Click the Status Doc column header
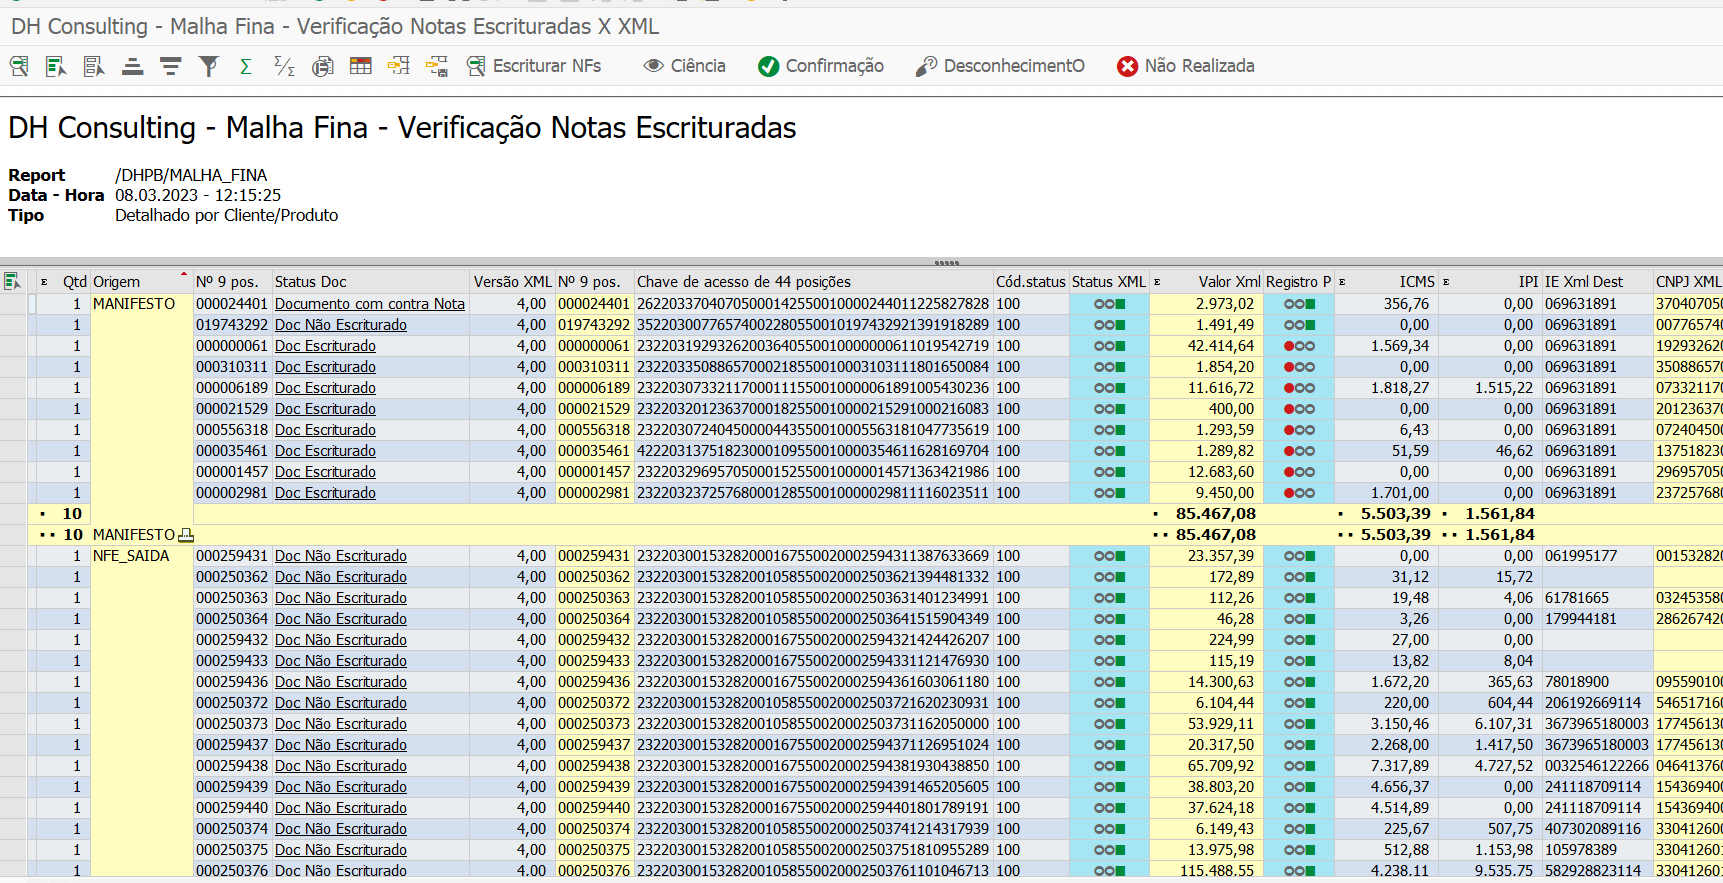Viewport: 1723px width, 883px height. tap(370, 282)
